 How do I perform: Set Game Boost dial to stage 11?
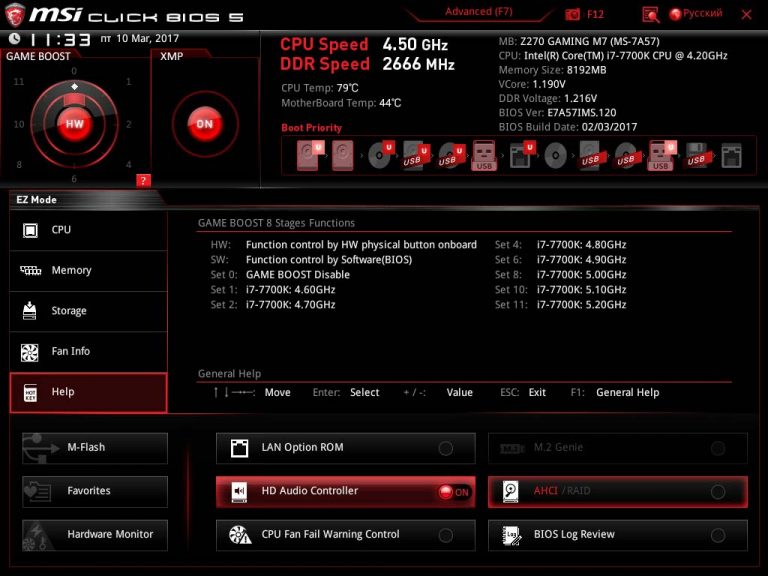point(19,82)
